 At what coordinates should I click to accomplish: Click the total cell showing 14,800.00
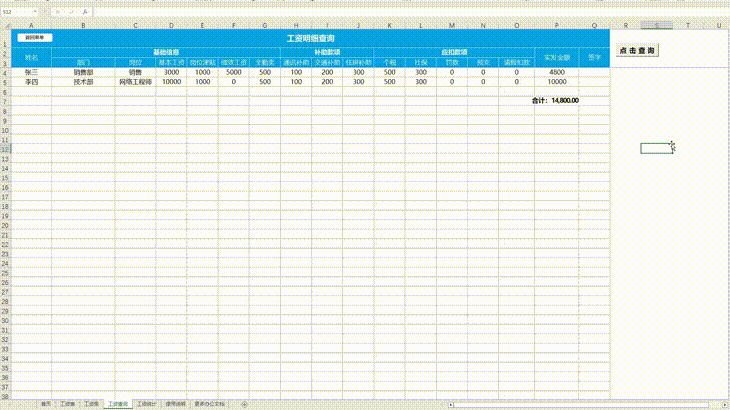(x=564, y=100)
